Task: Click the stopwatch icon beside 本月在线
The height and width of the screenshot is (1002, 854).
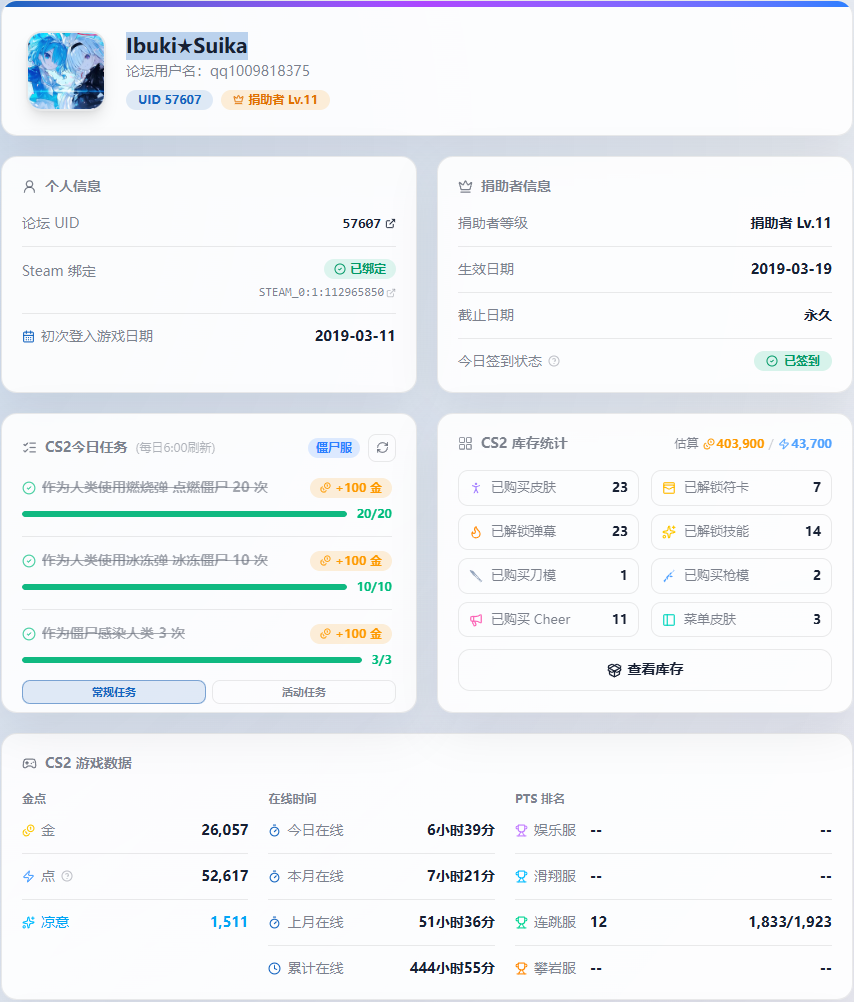Action: pos(274,877)
